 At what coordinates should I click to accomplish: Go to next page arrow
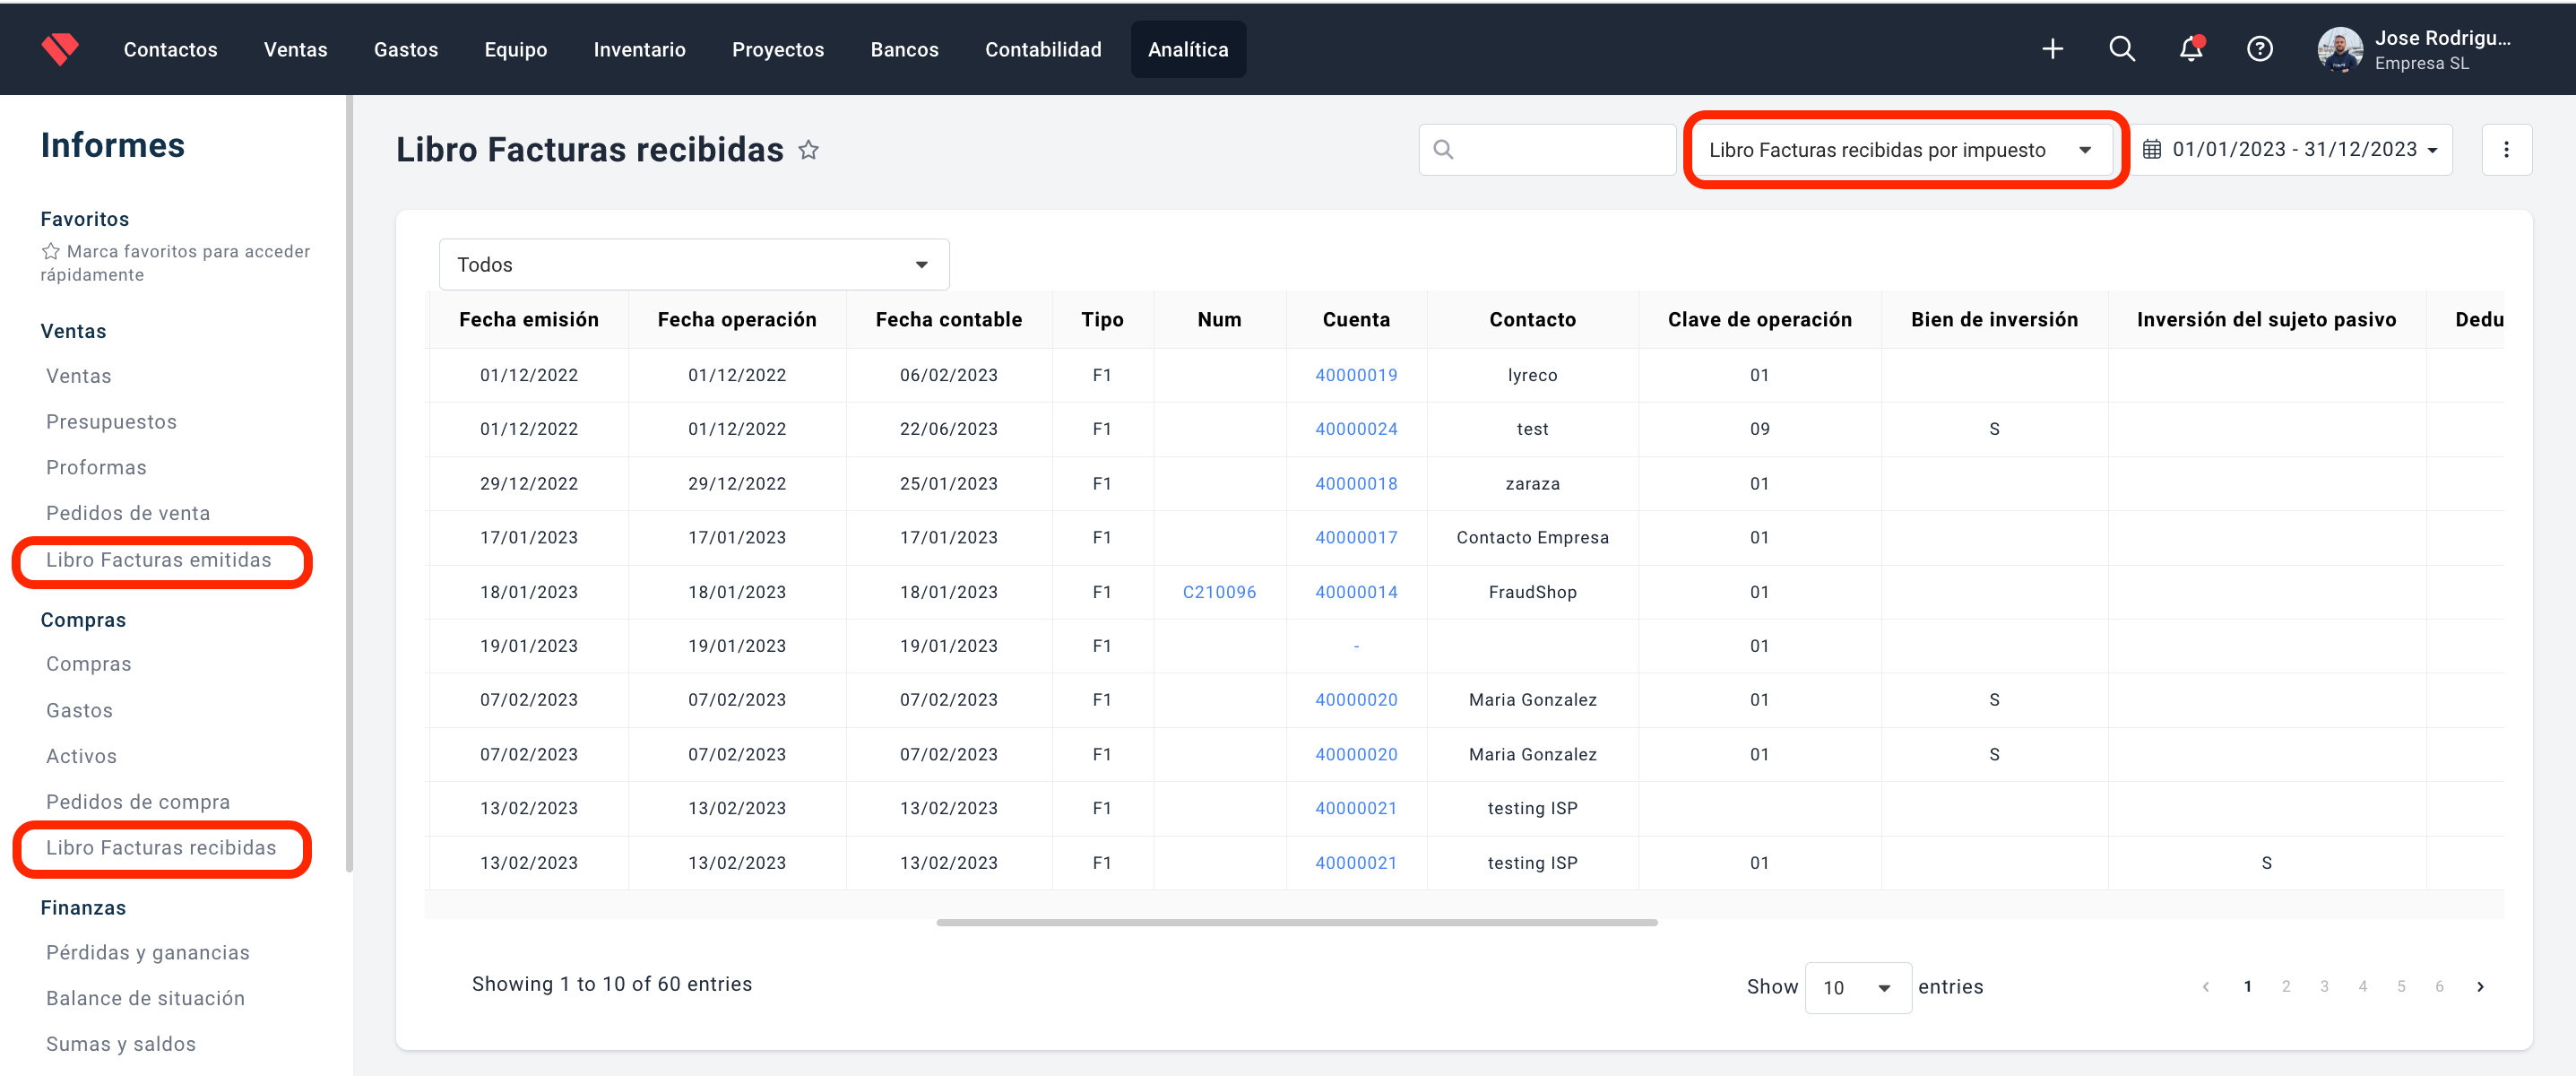(x=2480, y=986)
